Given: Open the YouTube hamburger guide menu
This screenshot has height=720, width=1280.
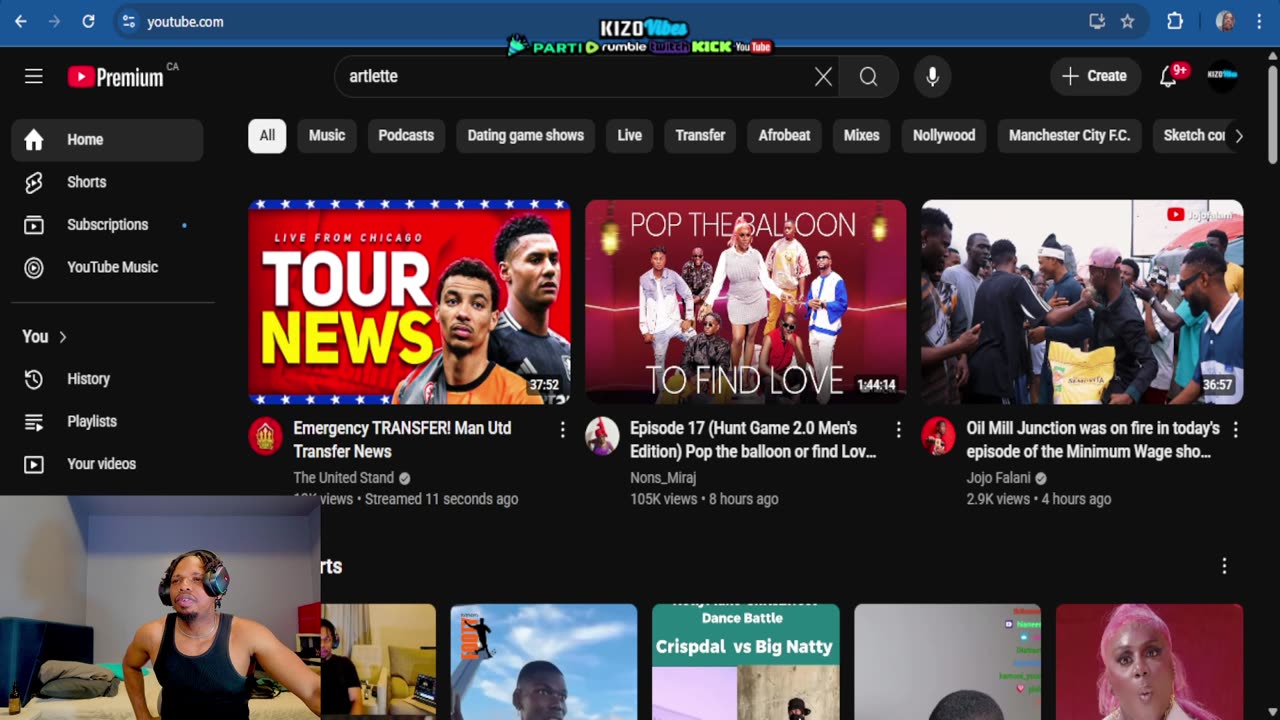Looking at the screenshot, I should (34, 76).
